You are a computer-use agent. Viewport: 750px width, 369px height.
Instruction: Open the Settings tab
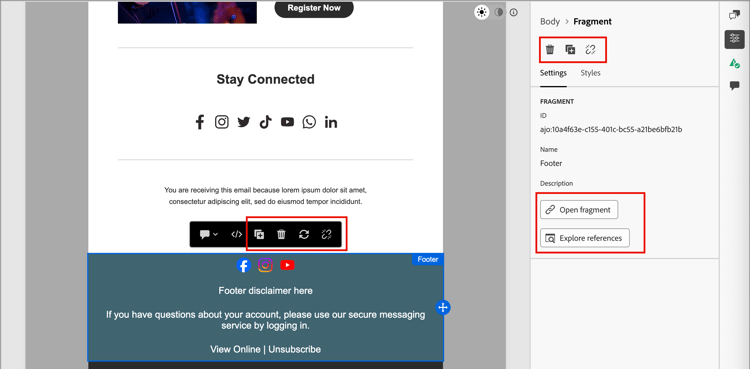[x=553, y=73]
